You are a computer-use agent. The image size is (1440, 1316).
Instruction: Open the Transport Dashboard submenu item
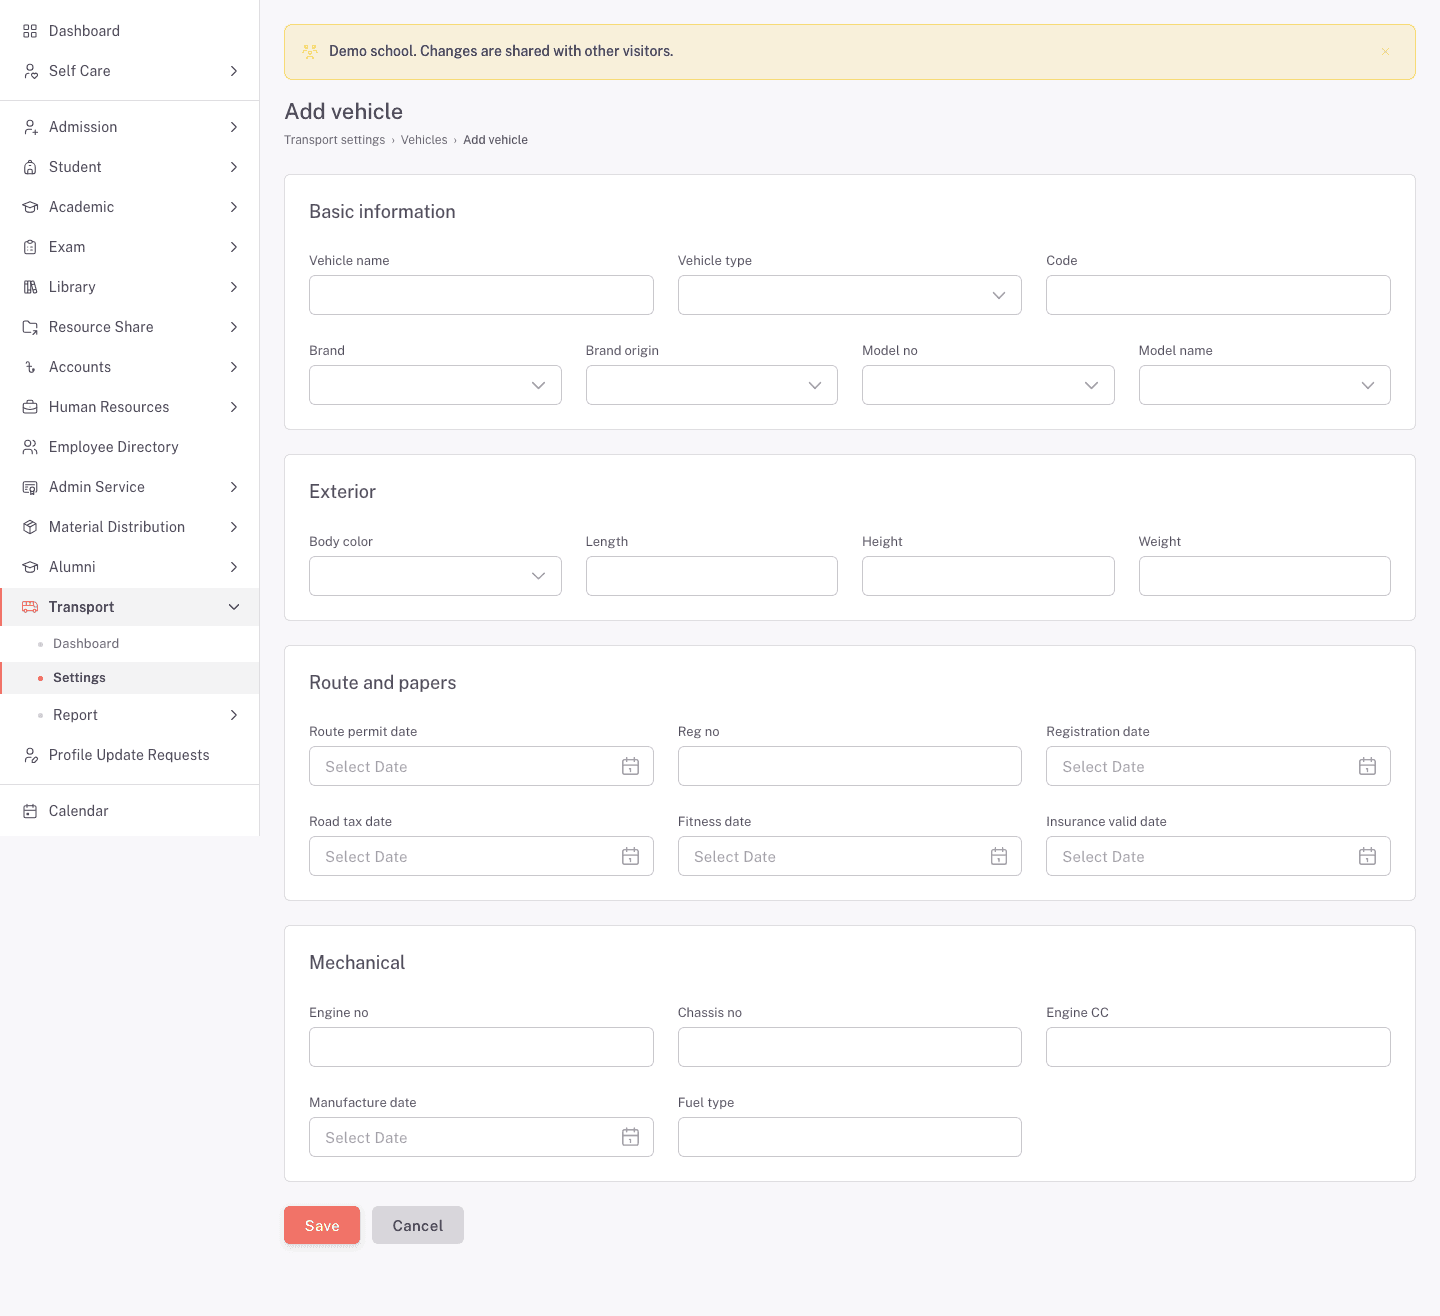130,644
